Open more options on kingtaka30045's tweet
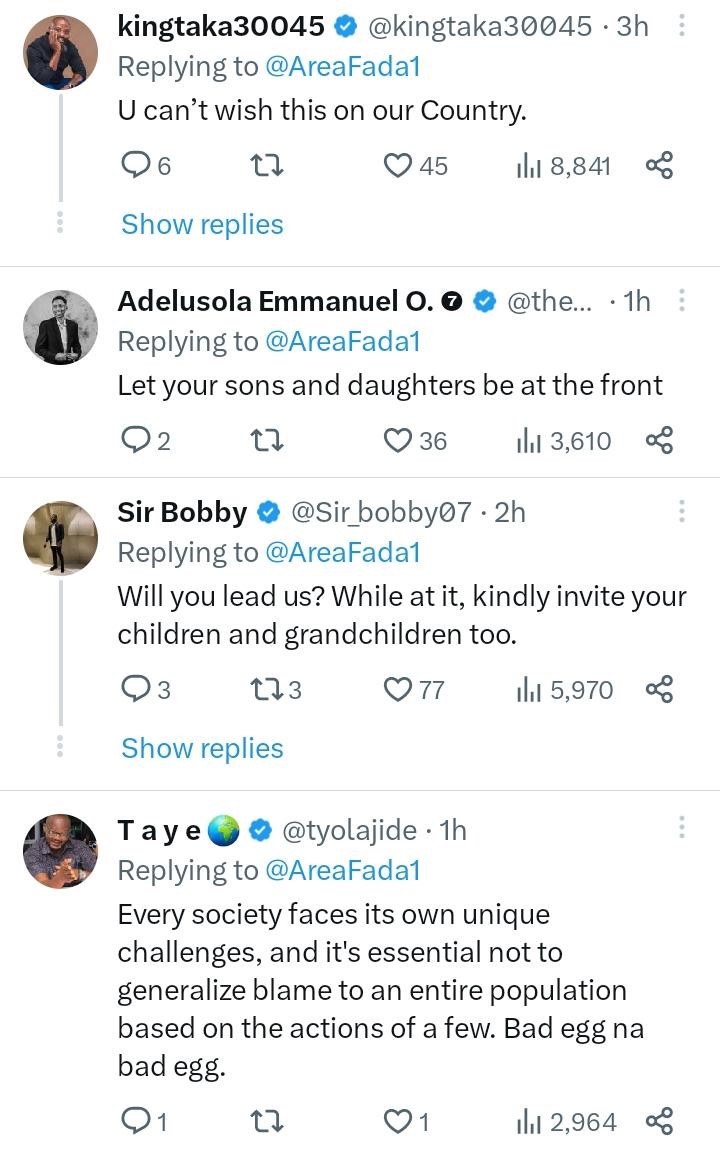 coord(682,26)
